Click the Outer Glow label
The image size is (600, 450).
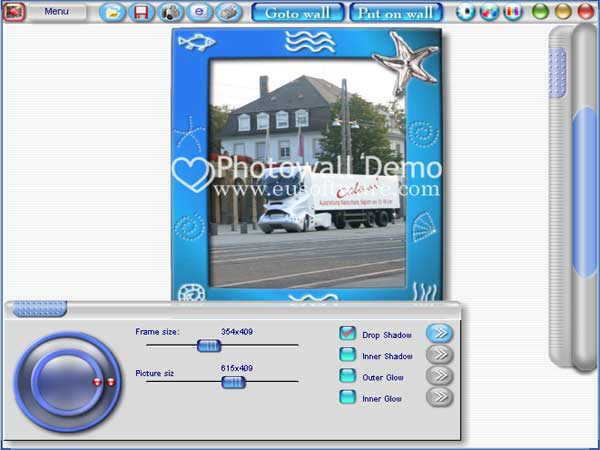(383, 377)
